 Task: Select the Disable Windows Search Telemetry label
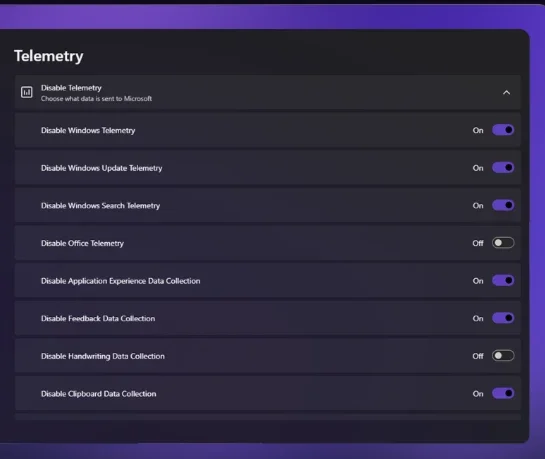point(100,206)
